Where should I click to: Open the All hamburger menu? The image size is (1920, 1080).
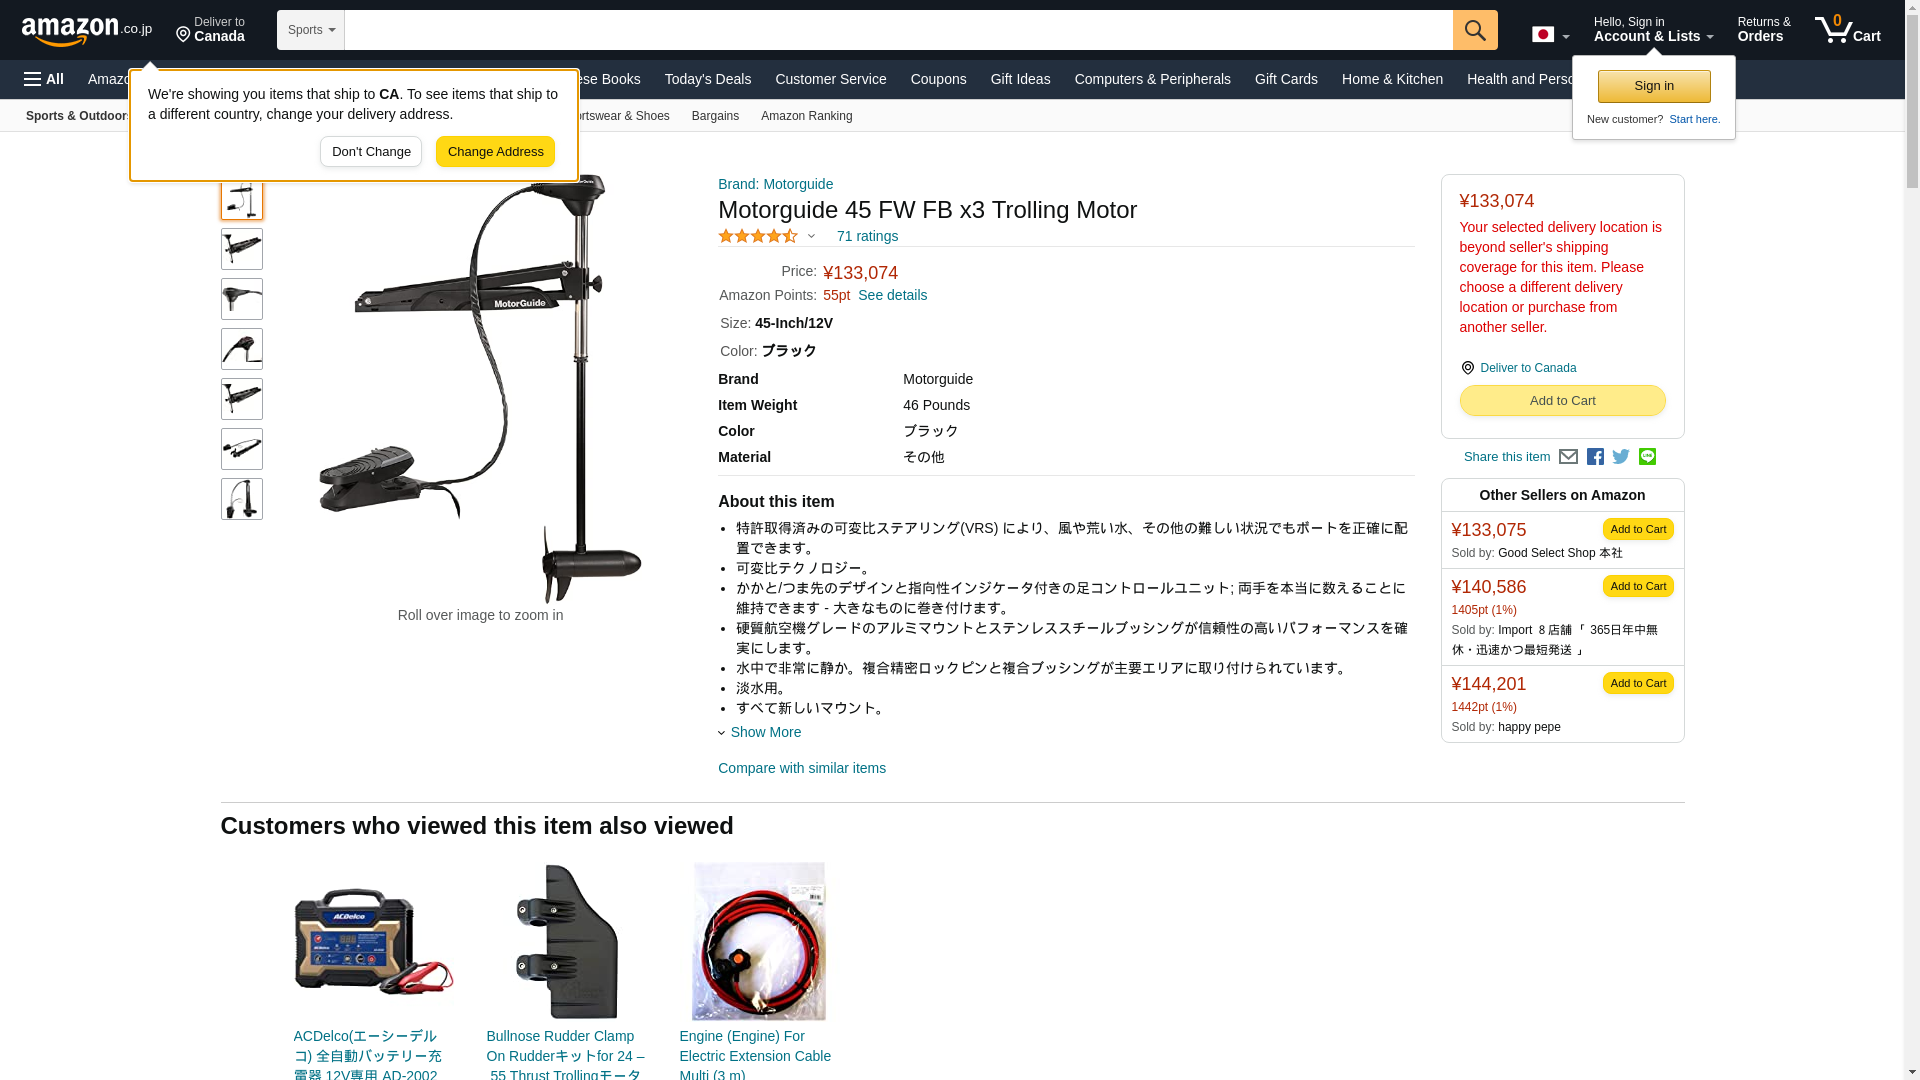[x=44, y=79]
